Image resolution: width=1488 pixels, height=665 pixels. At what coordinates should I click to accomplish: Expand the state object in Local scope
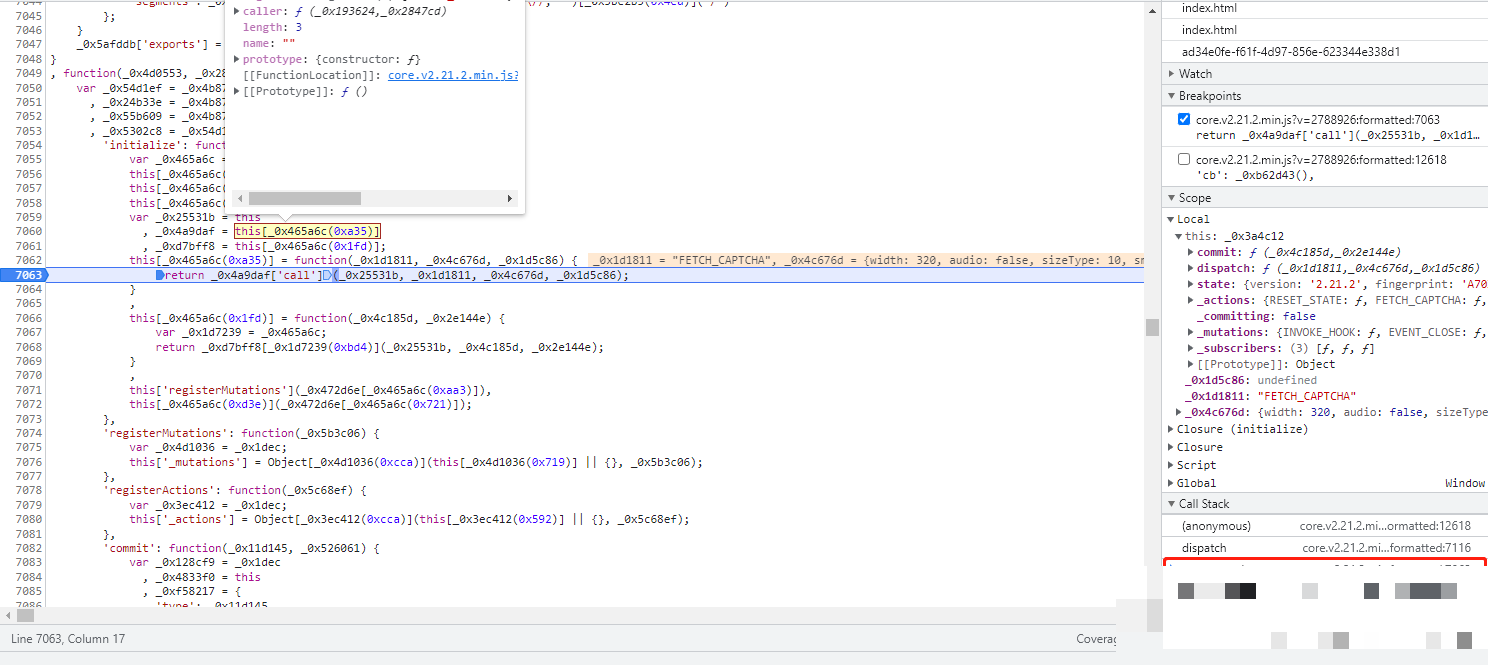tap(1190, 284)
